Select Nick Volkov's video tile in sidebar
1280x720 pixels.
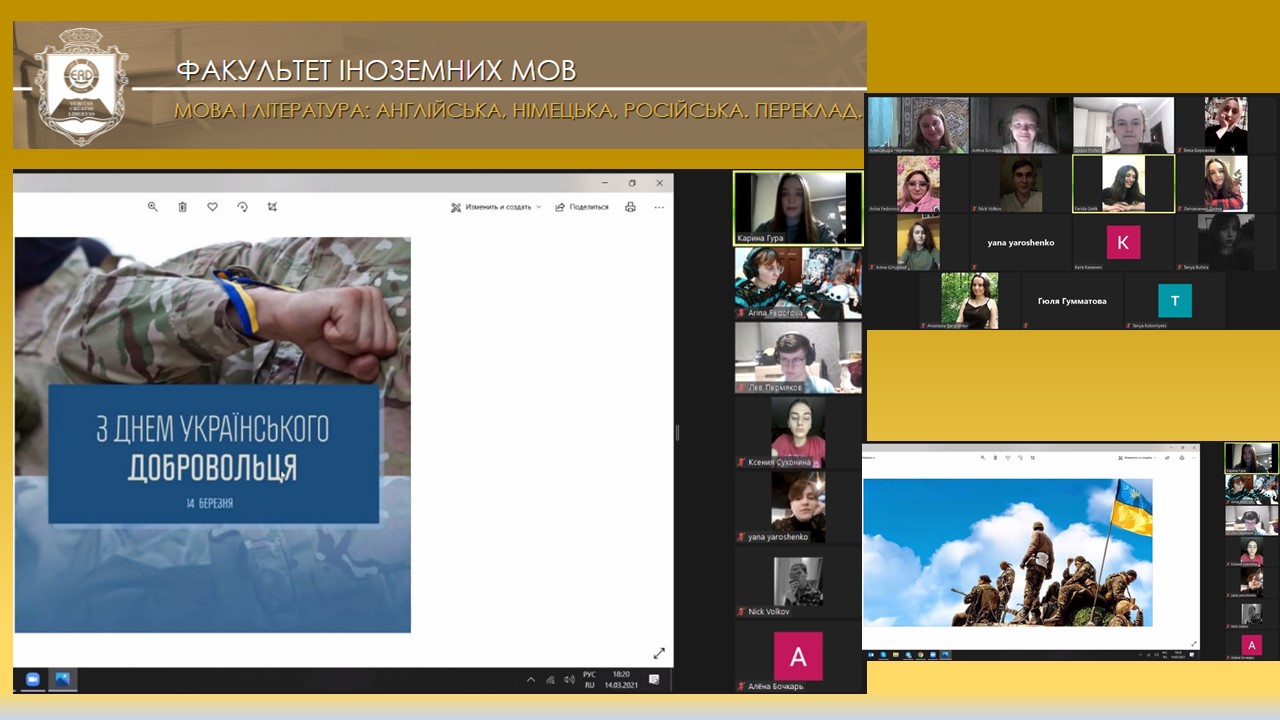tap(797, 581)
